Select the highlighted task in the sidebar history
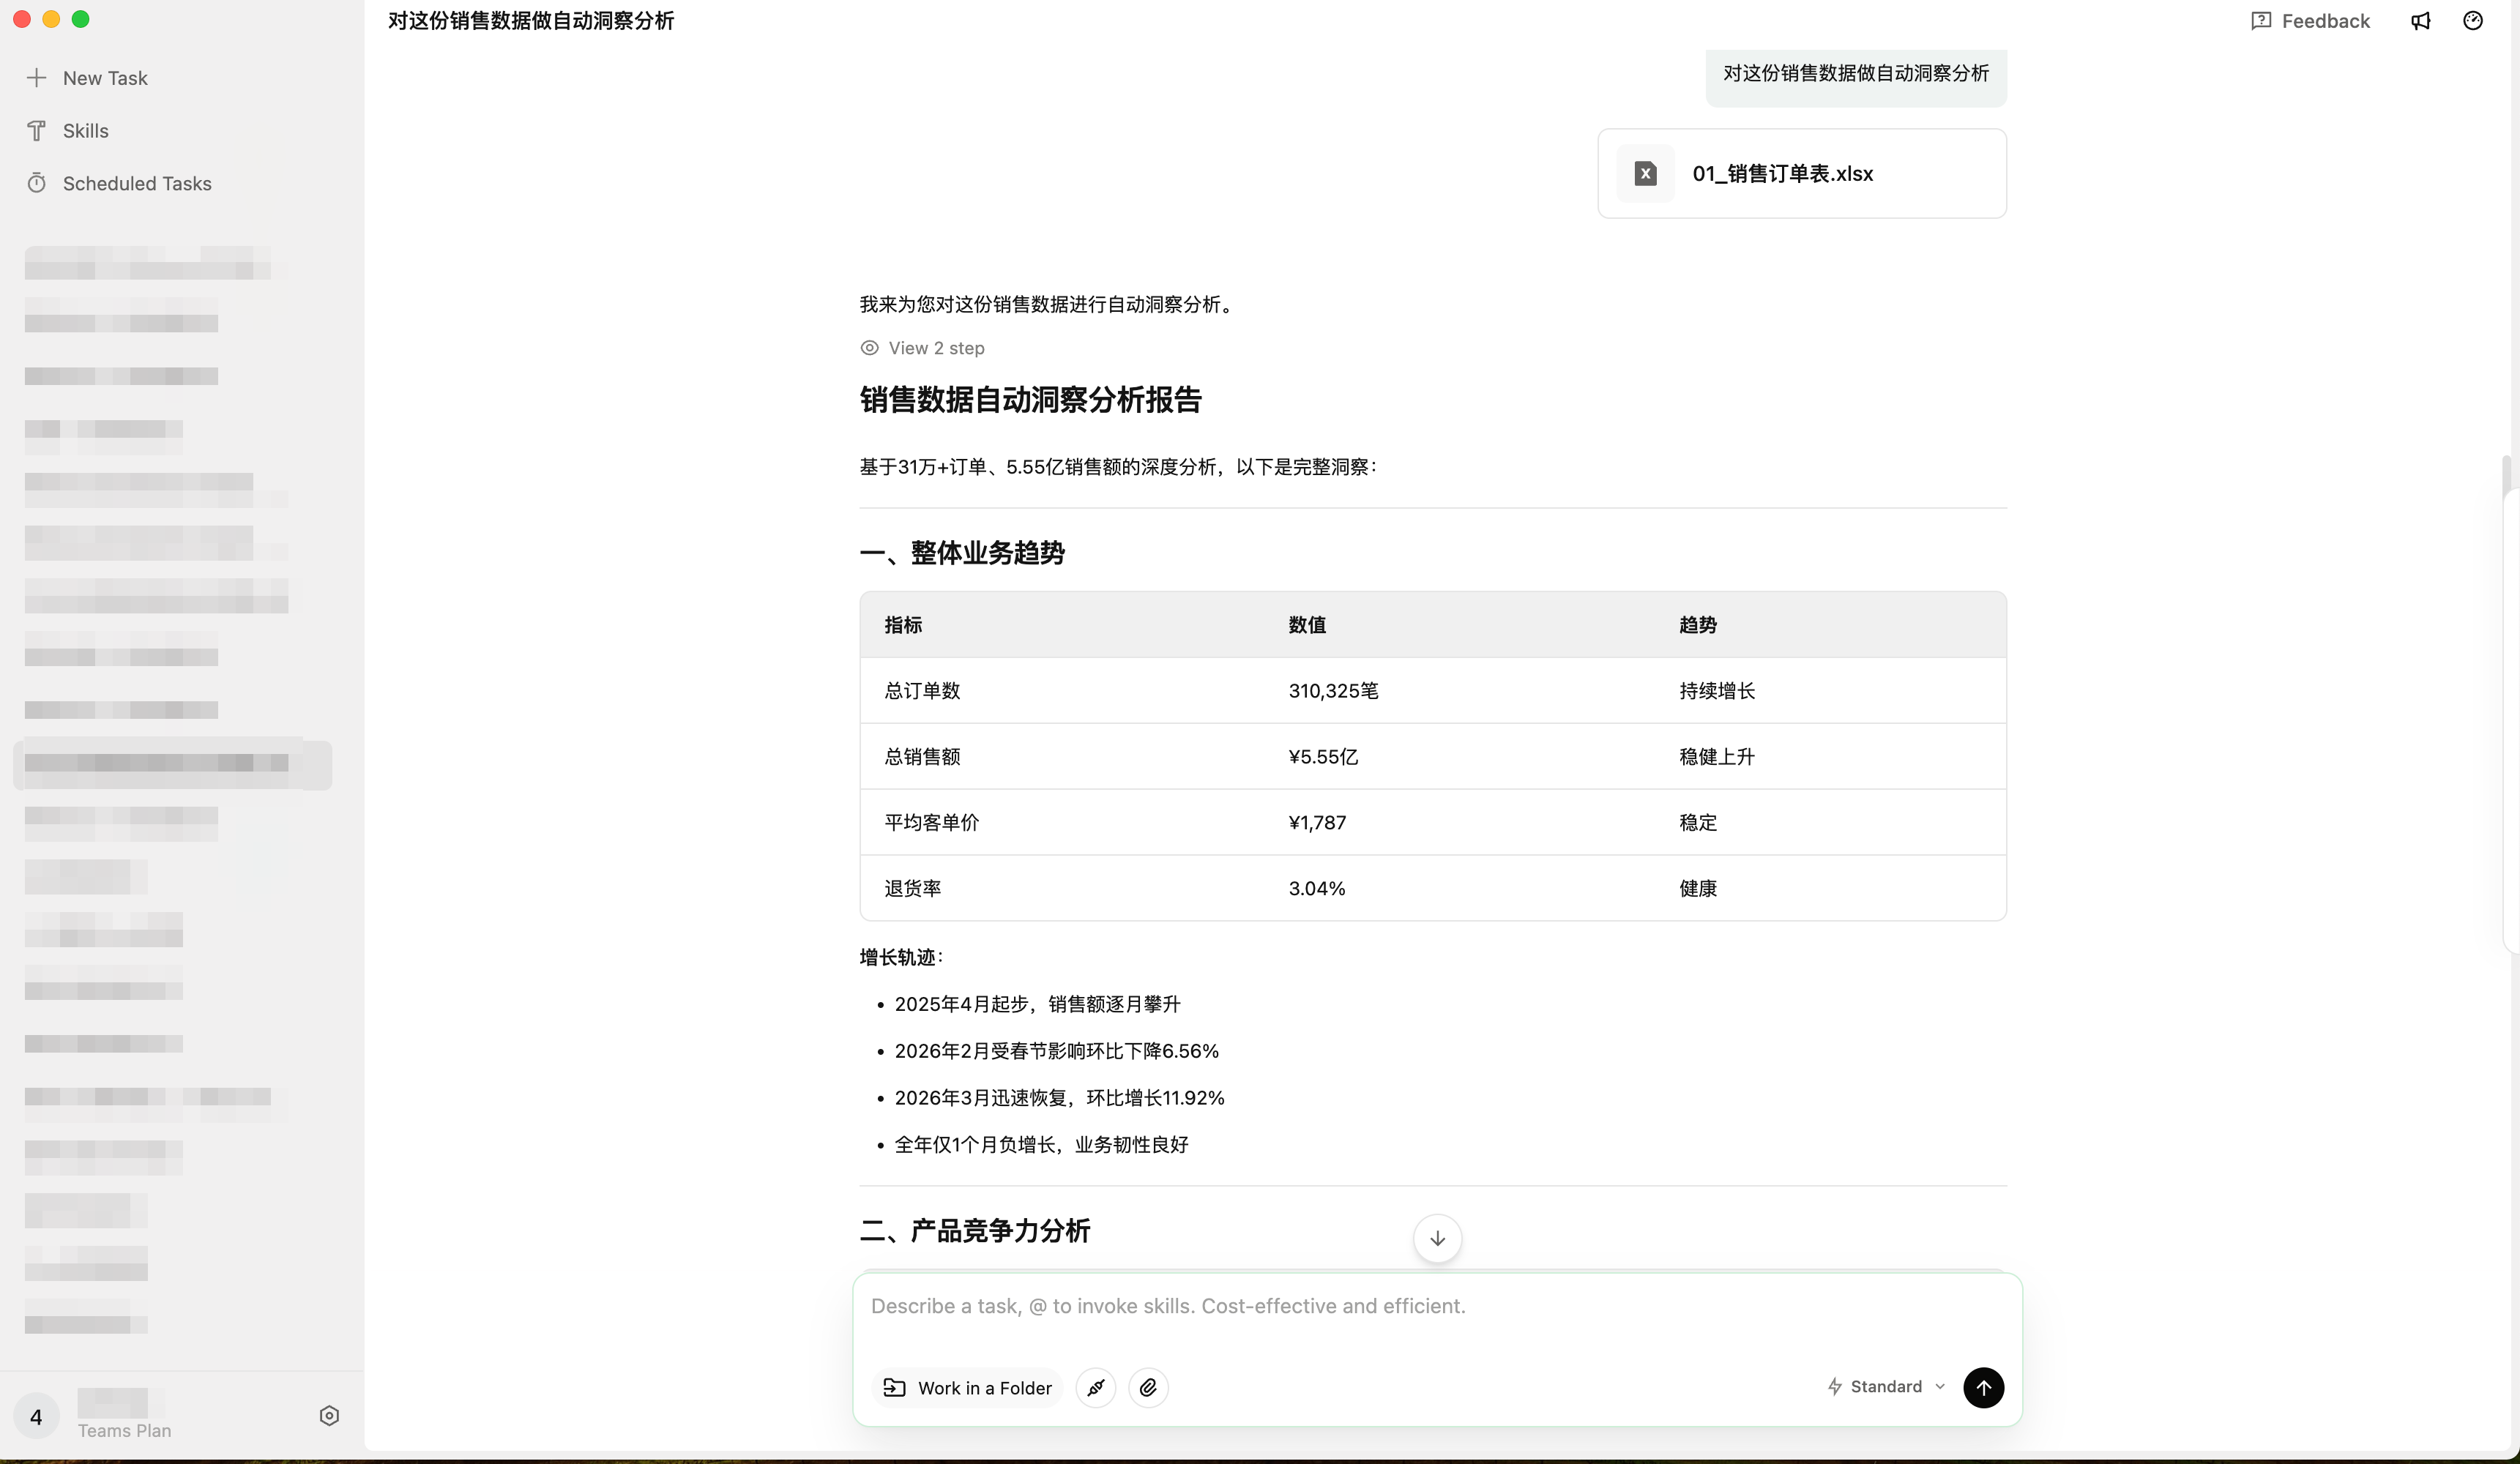The height and width of the screenshot is (1464, 2520). 172,764
